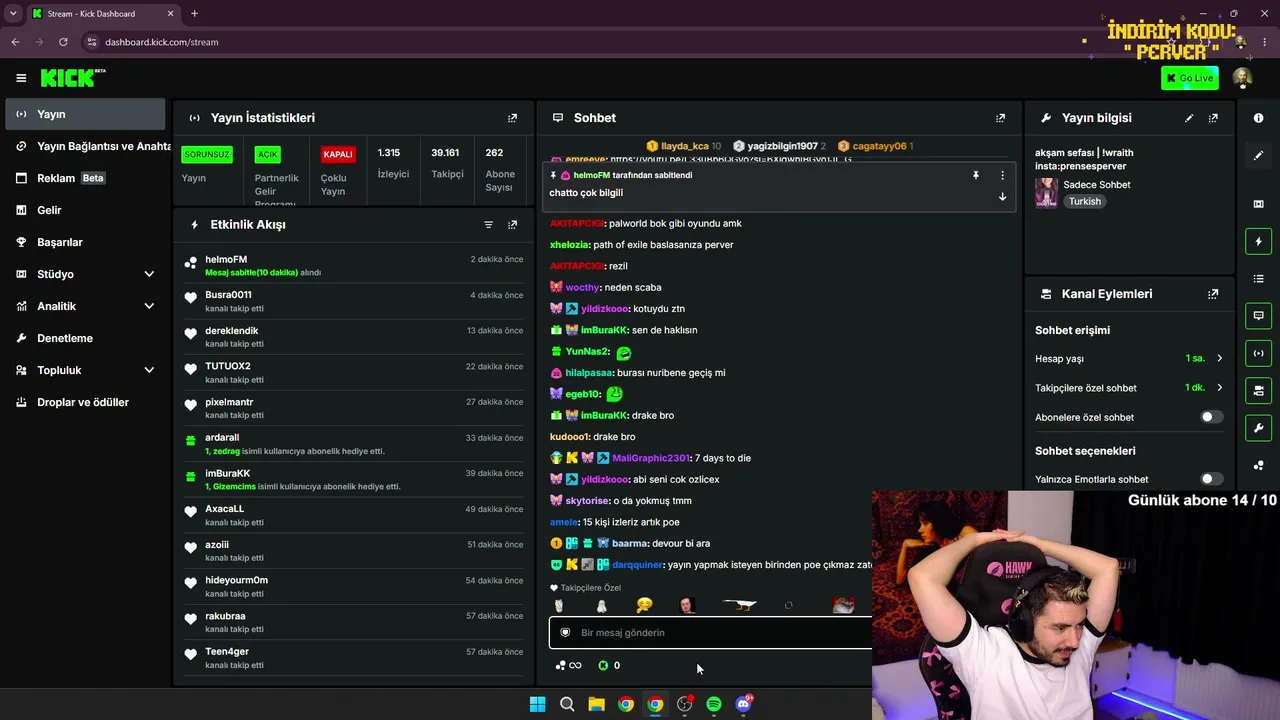Viewport: 1280px width, 720px height.
Task: Expand the Topluluk sidebar section
Action: (149, 370)
